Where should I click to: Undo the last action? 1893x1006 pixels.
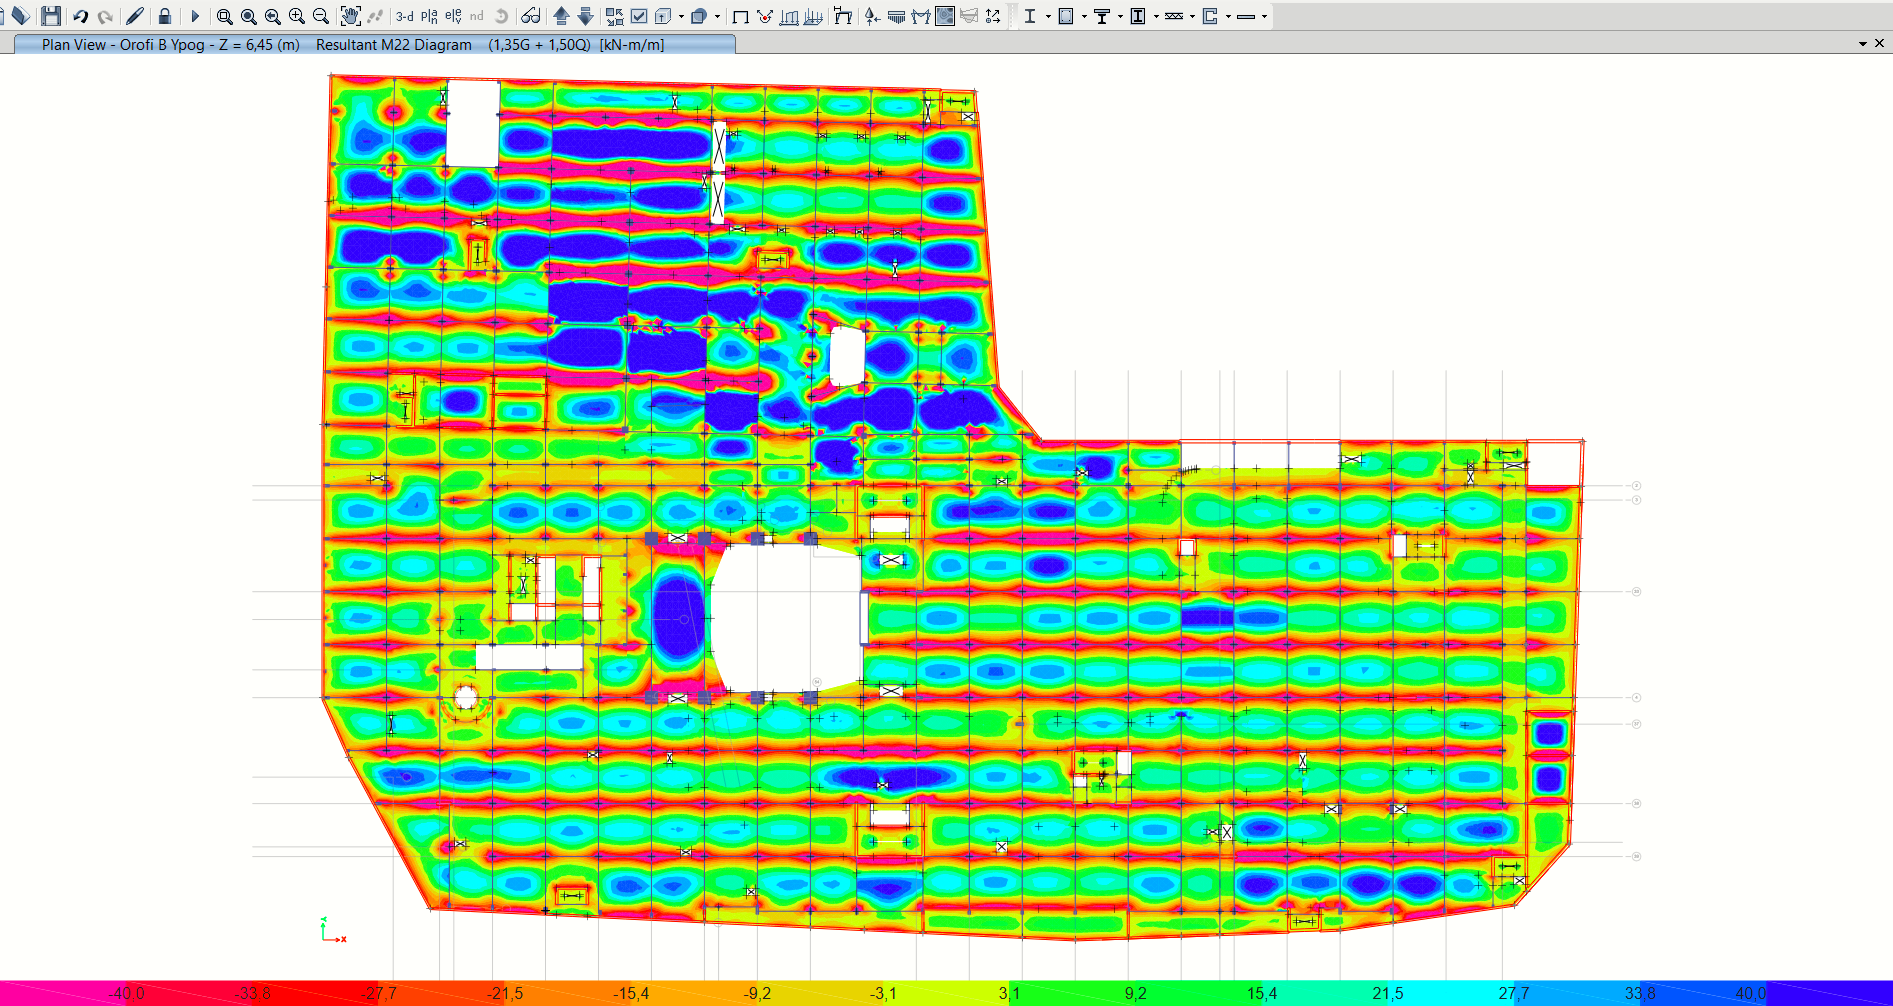point(81,16)
